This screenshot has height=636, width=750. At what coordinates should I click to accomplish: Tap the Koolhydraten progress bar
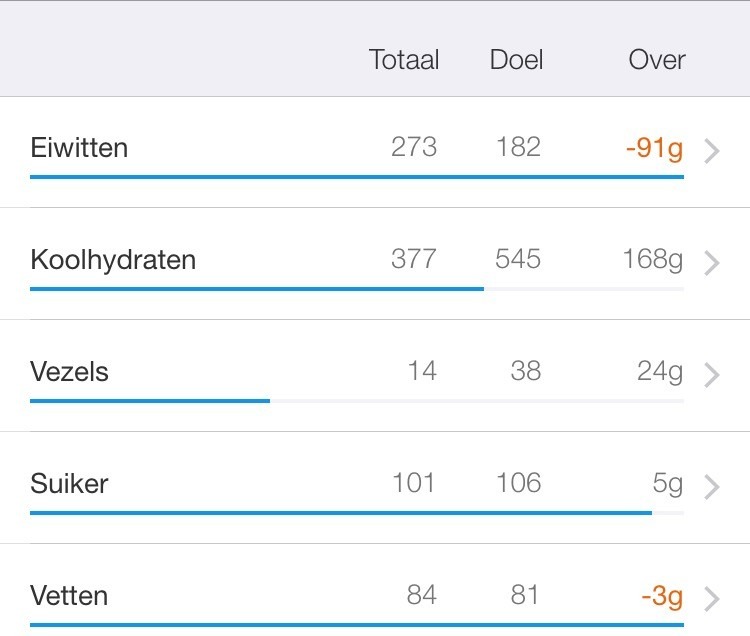click(256, 289)
